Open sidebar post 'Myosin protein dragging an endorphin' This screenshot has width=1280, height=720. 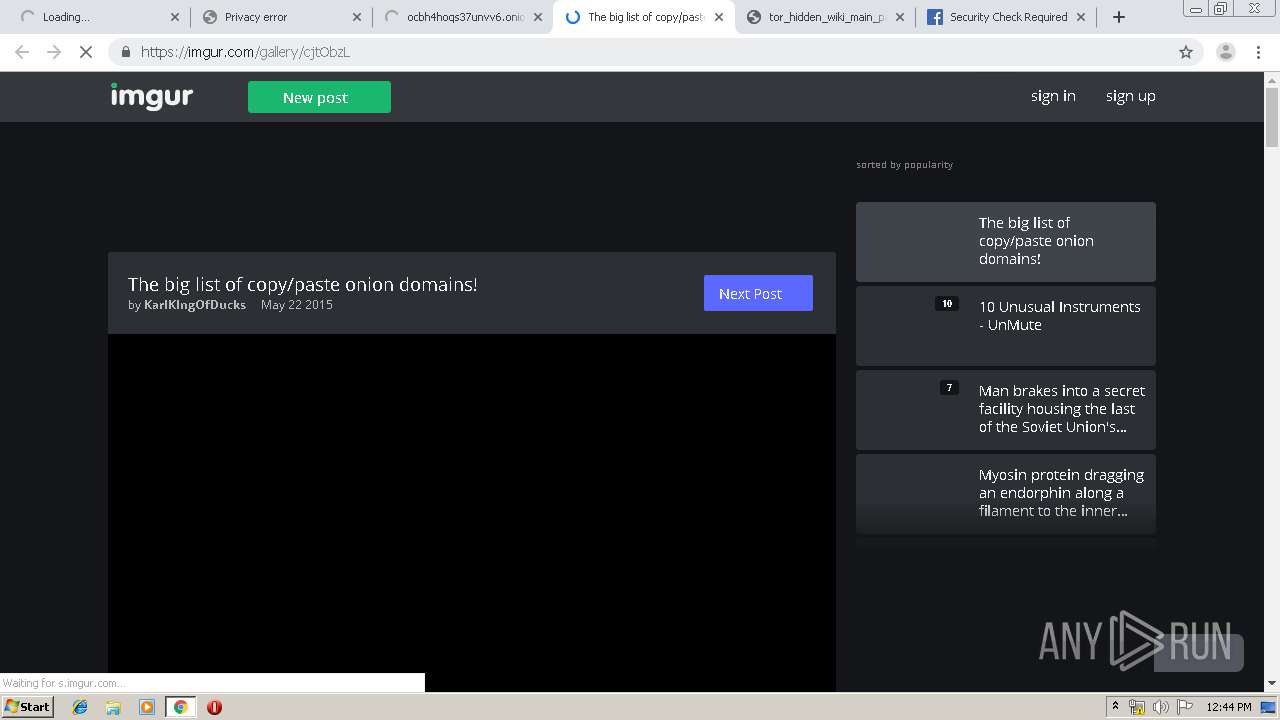(1006, 494)
